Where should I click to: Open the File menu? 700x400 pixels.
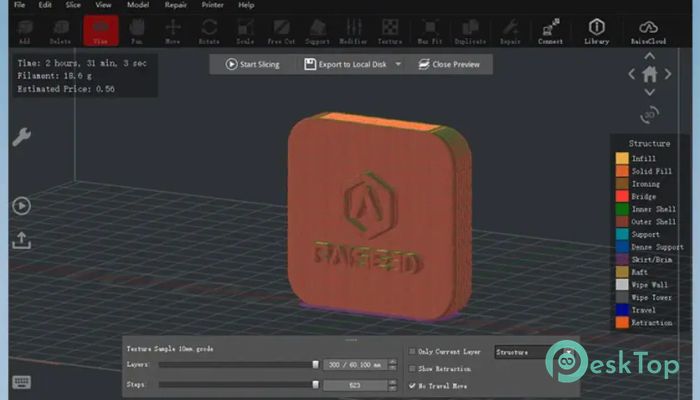tap(20, 5)
